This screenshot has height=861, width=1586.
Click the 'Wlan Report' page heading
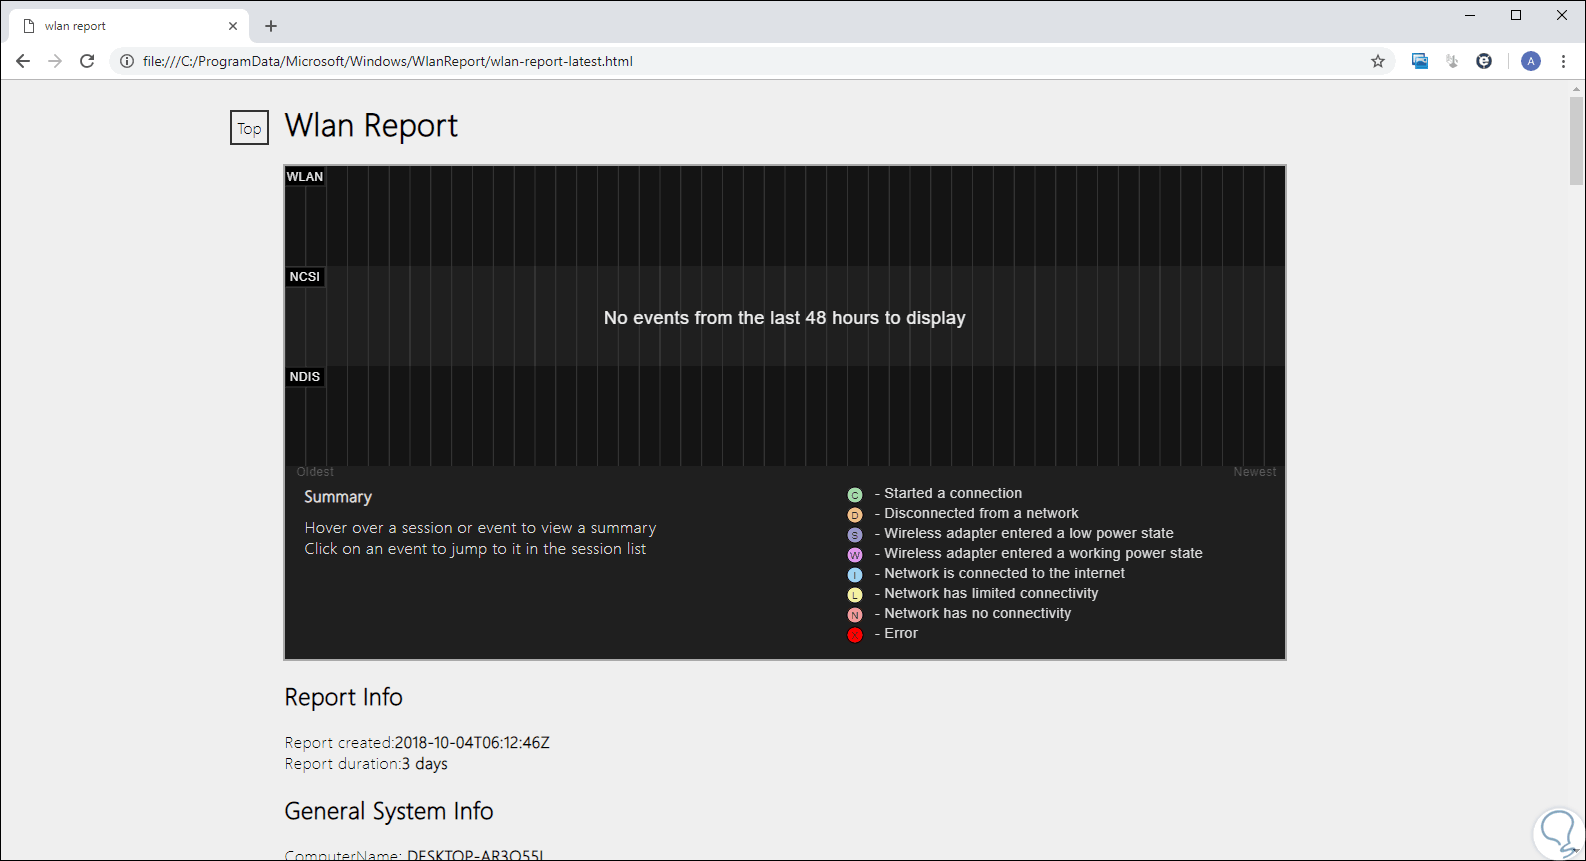(371, 126)
